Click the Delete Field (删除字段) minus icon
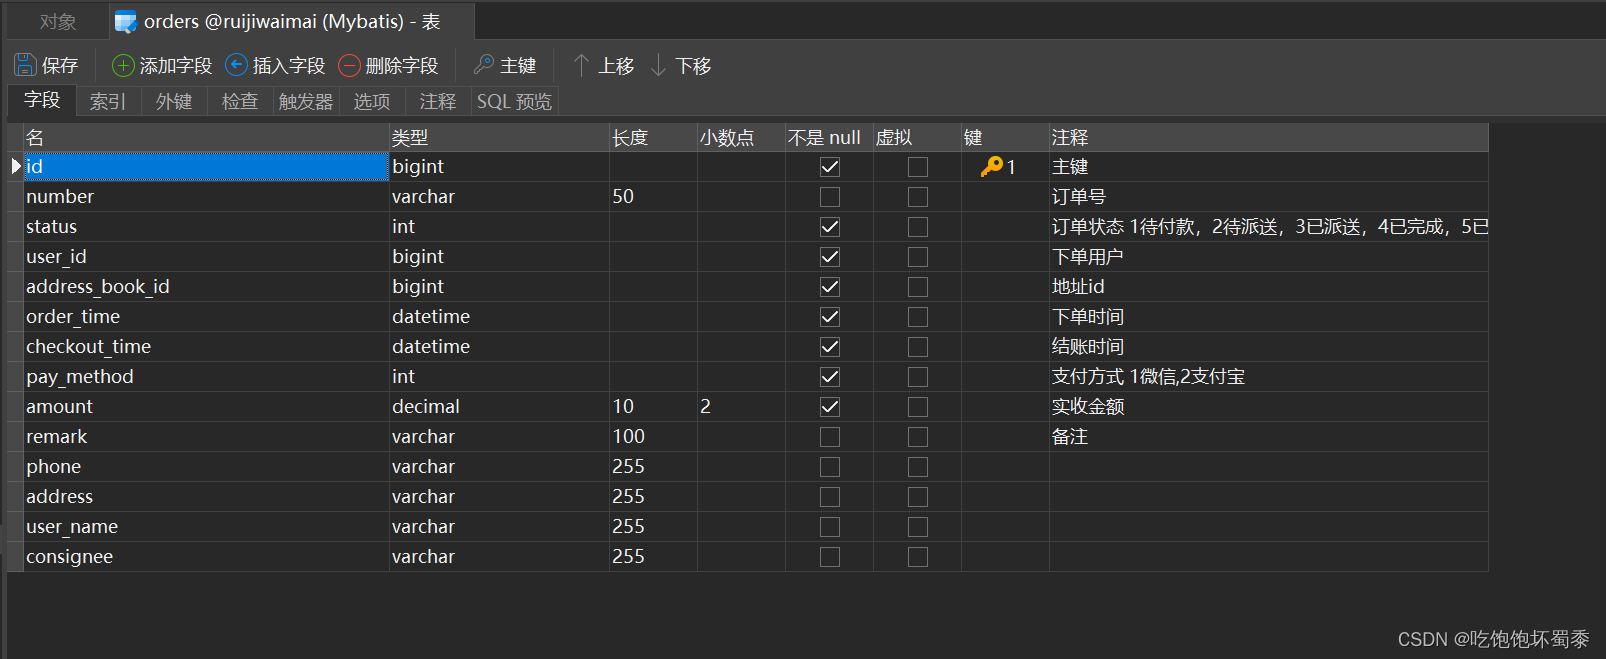Screen dimensions: 1606x659 pyautogui.click(x=349, y=65)
